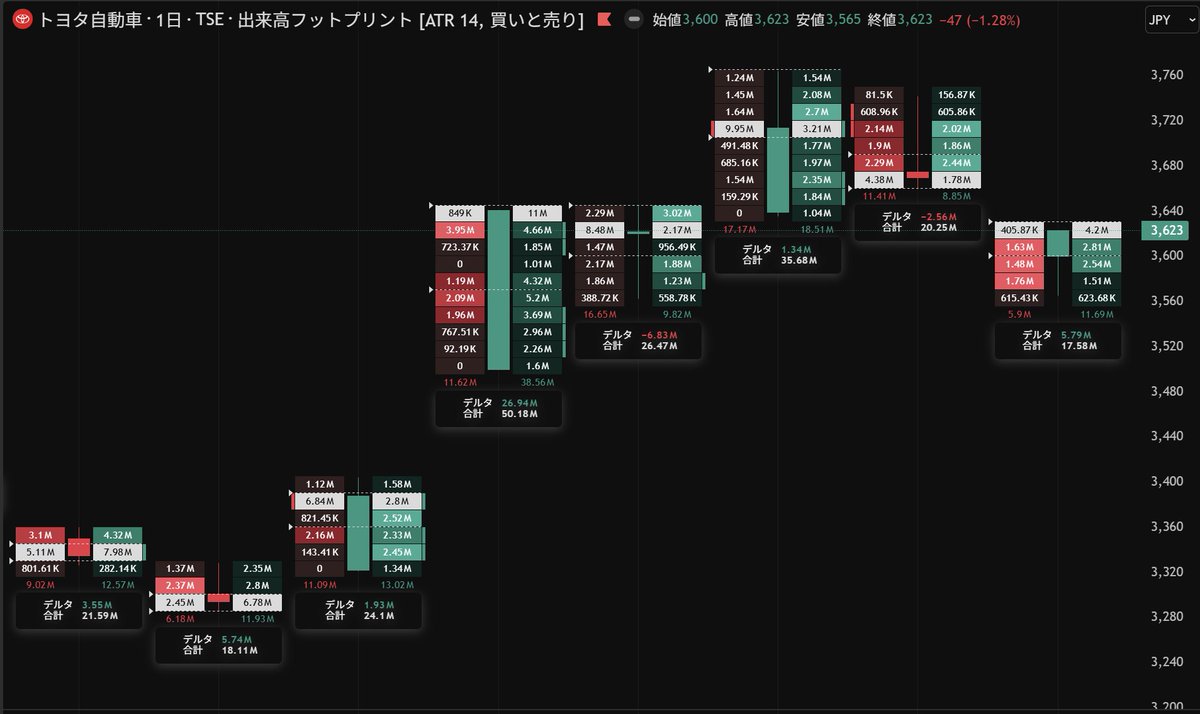Click the Toyota logo icon

click(x=24, y=19)
